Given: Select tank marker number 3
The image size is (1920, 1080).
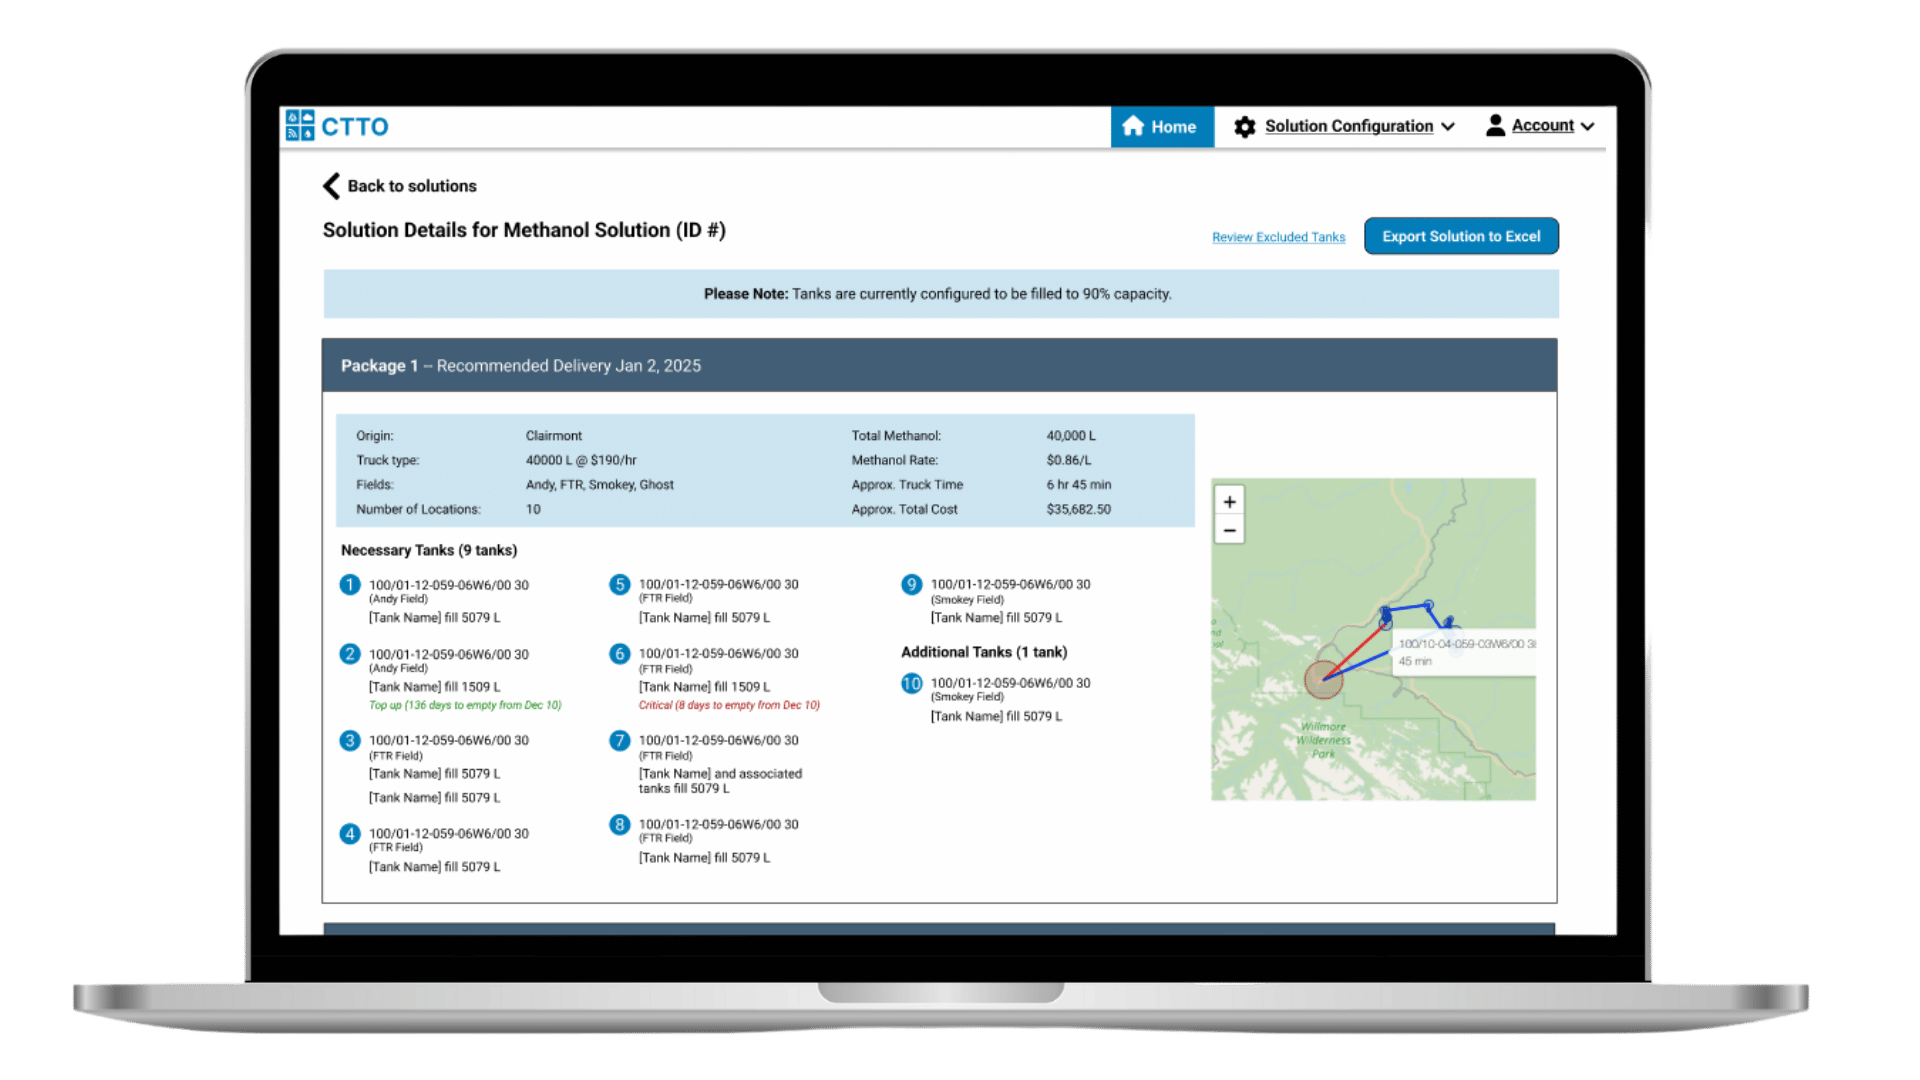Looking at the screenshot, I should point(349,741).
